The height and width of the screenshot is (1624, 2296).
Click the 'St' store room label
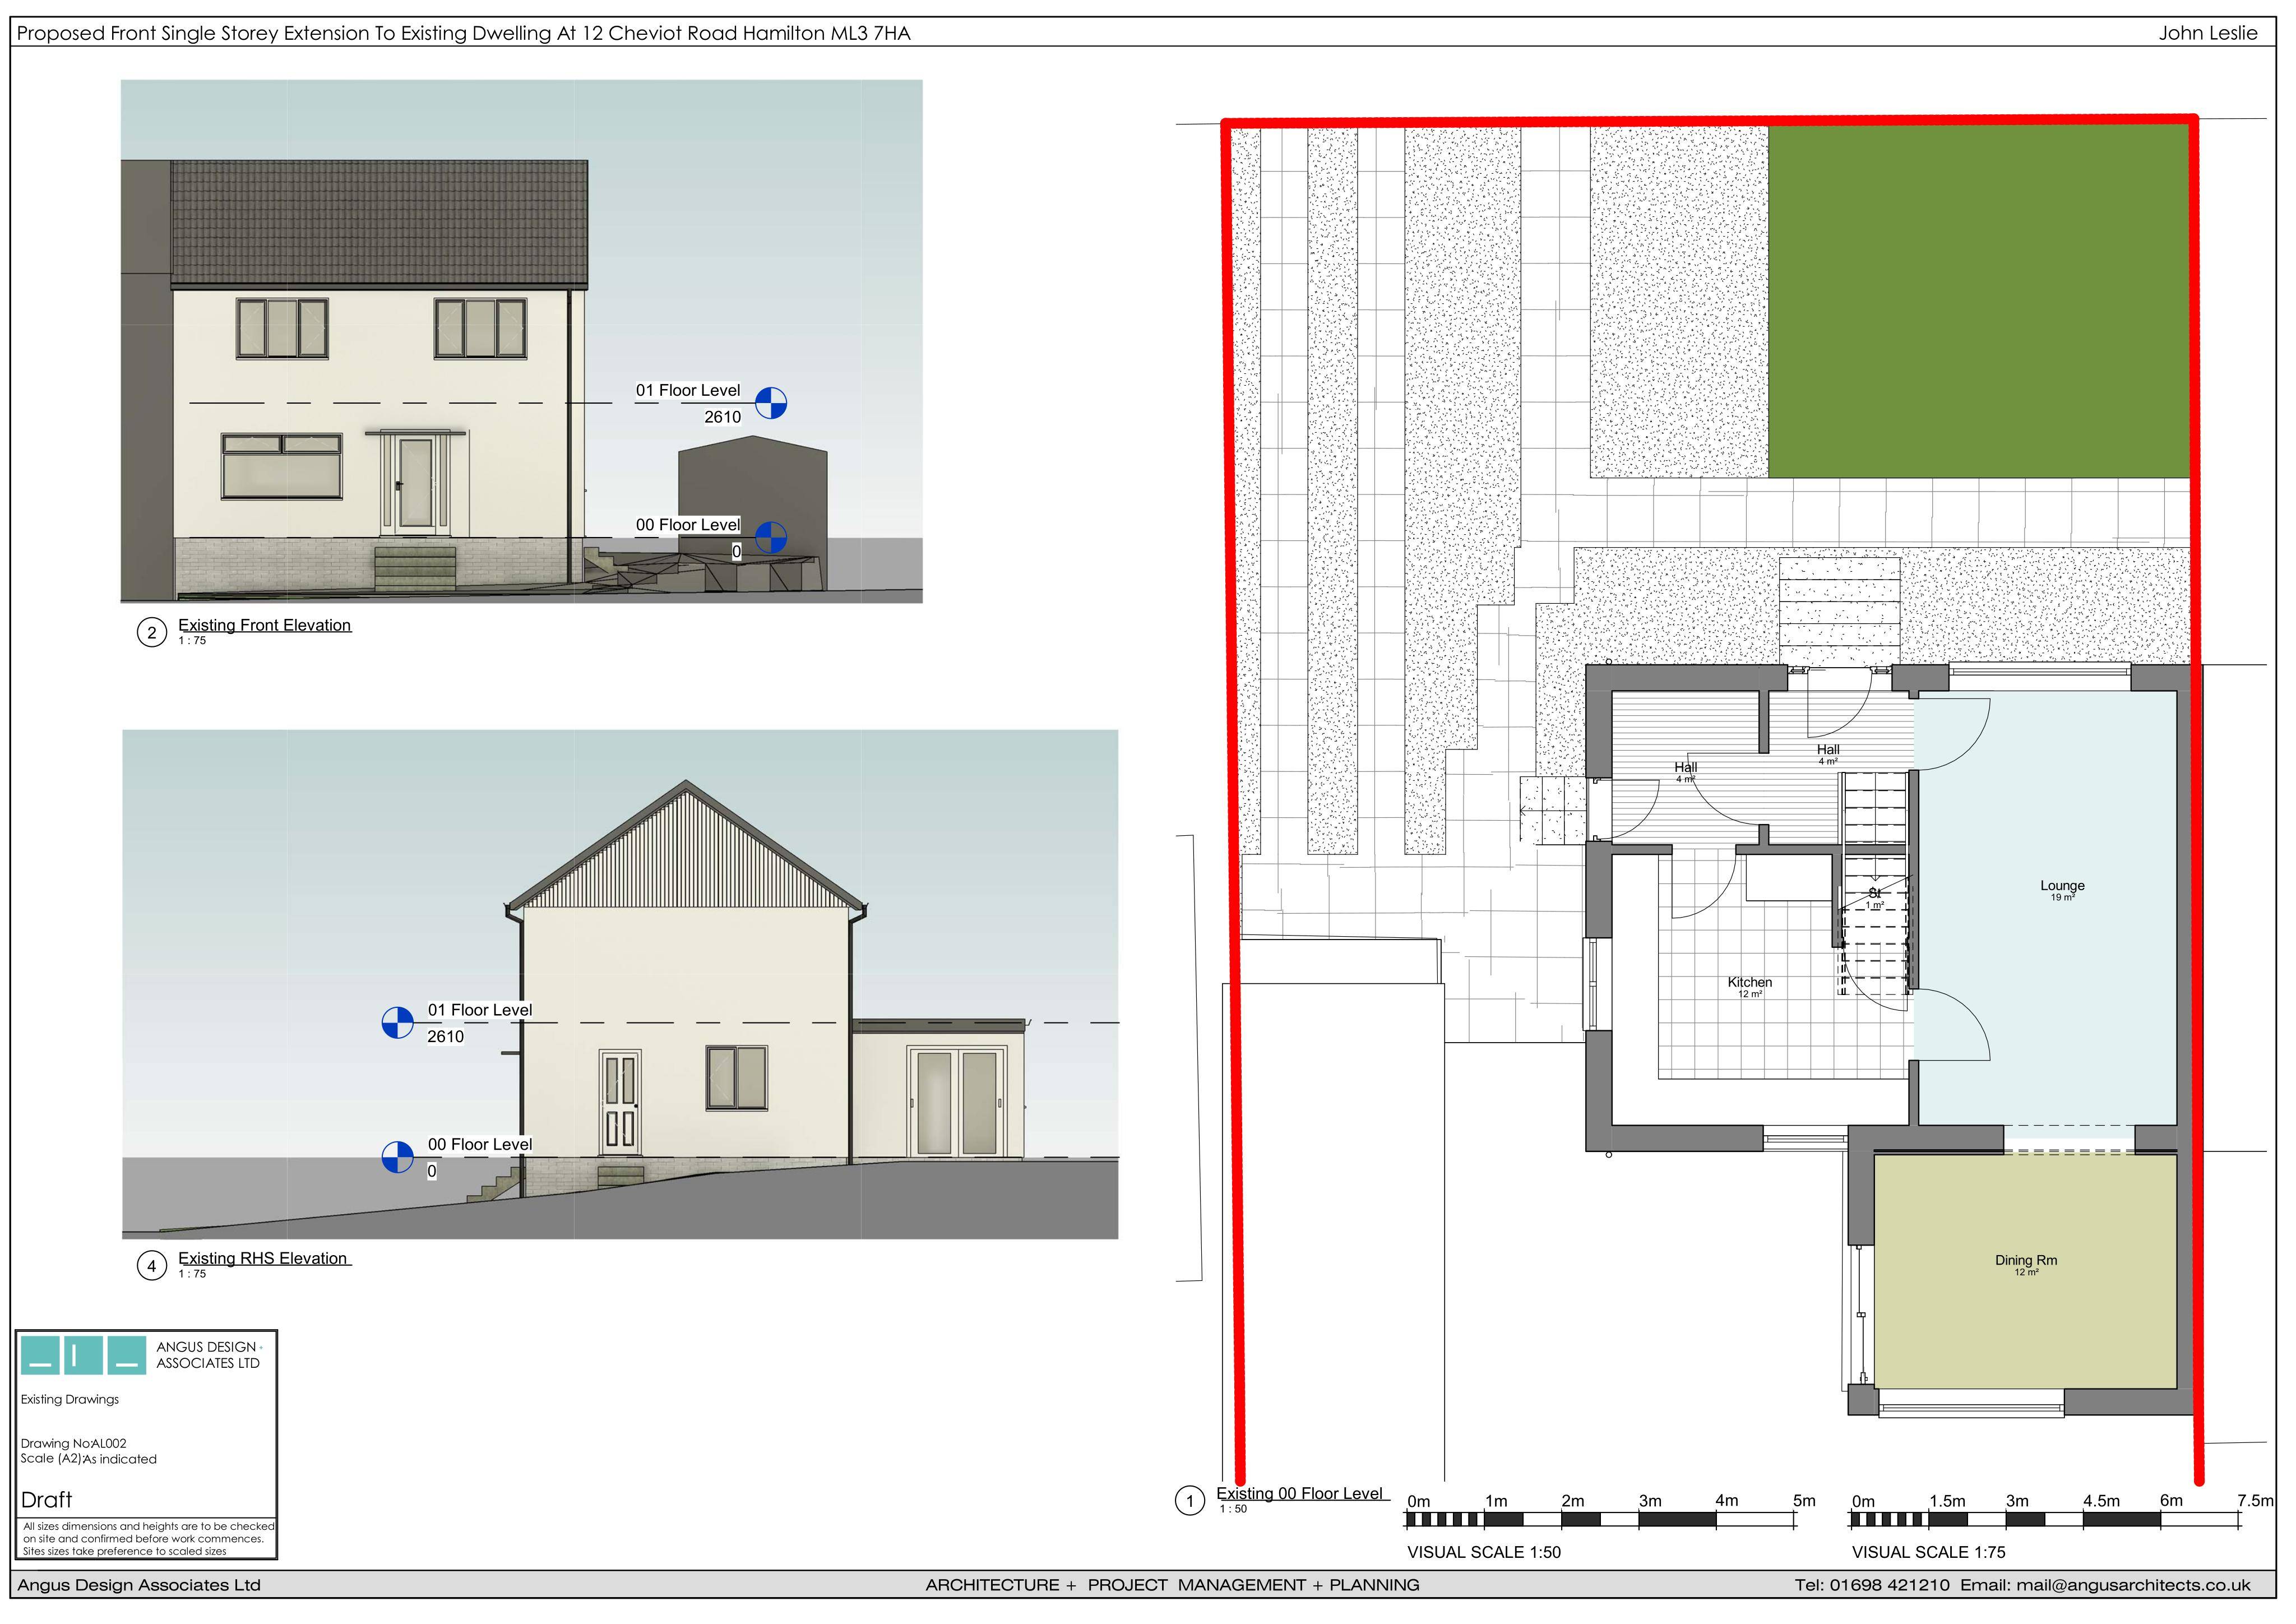1874,893
